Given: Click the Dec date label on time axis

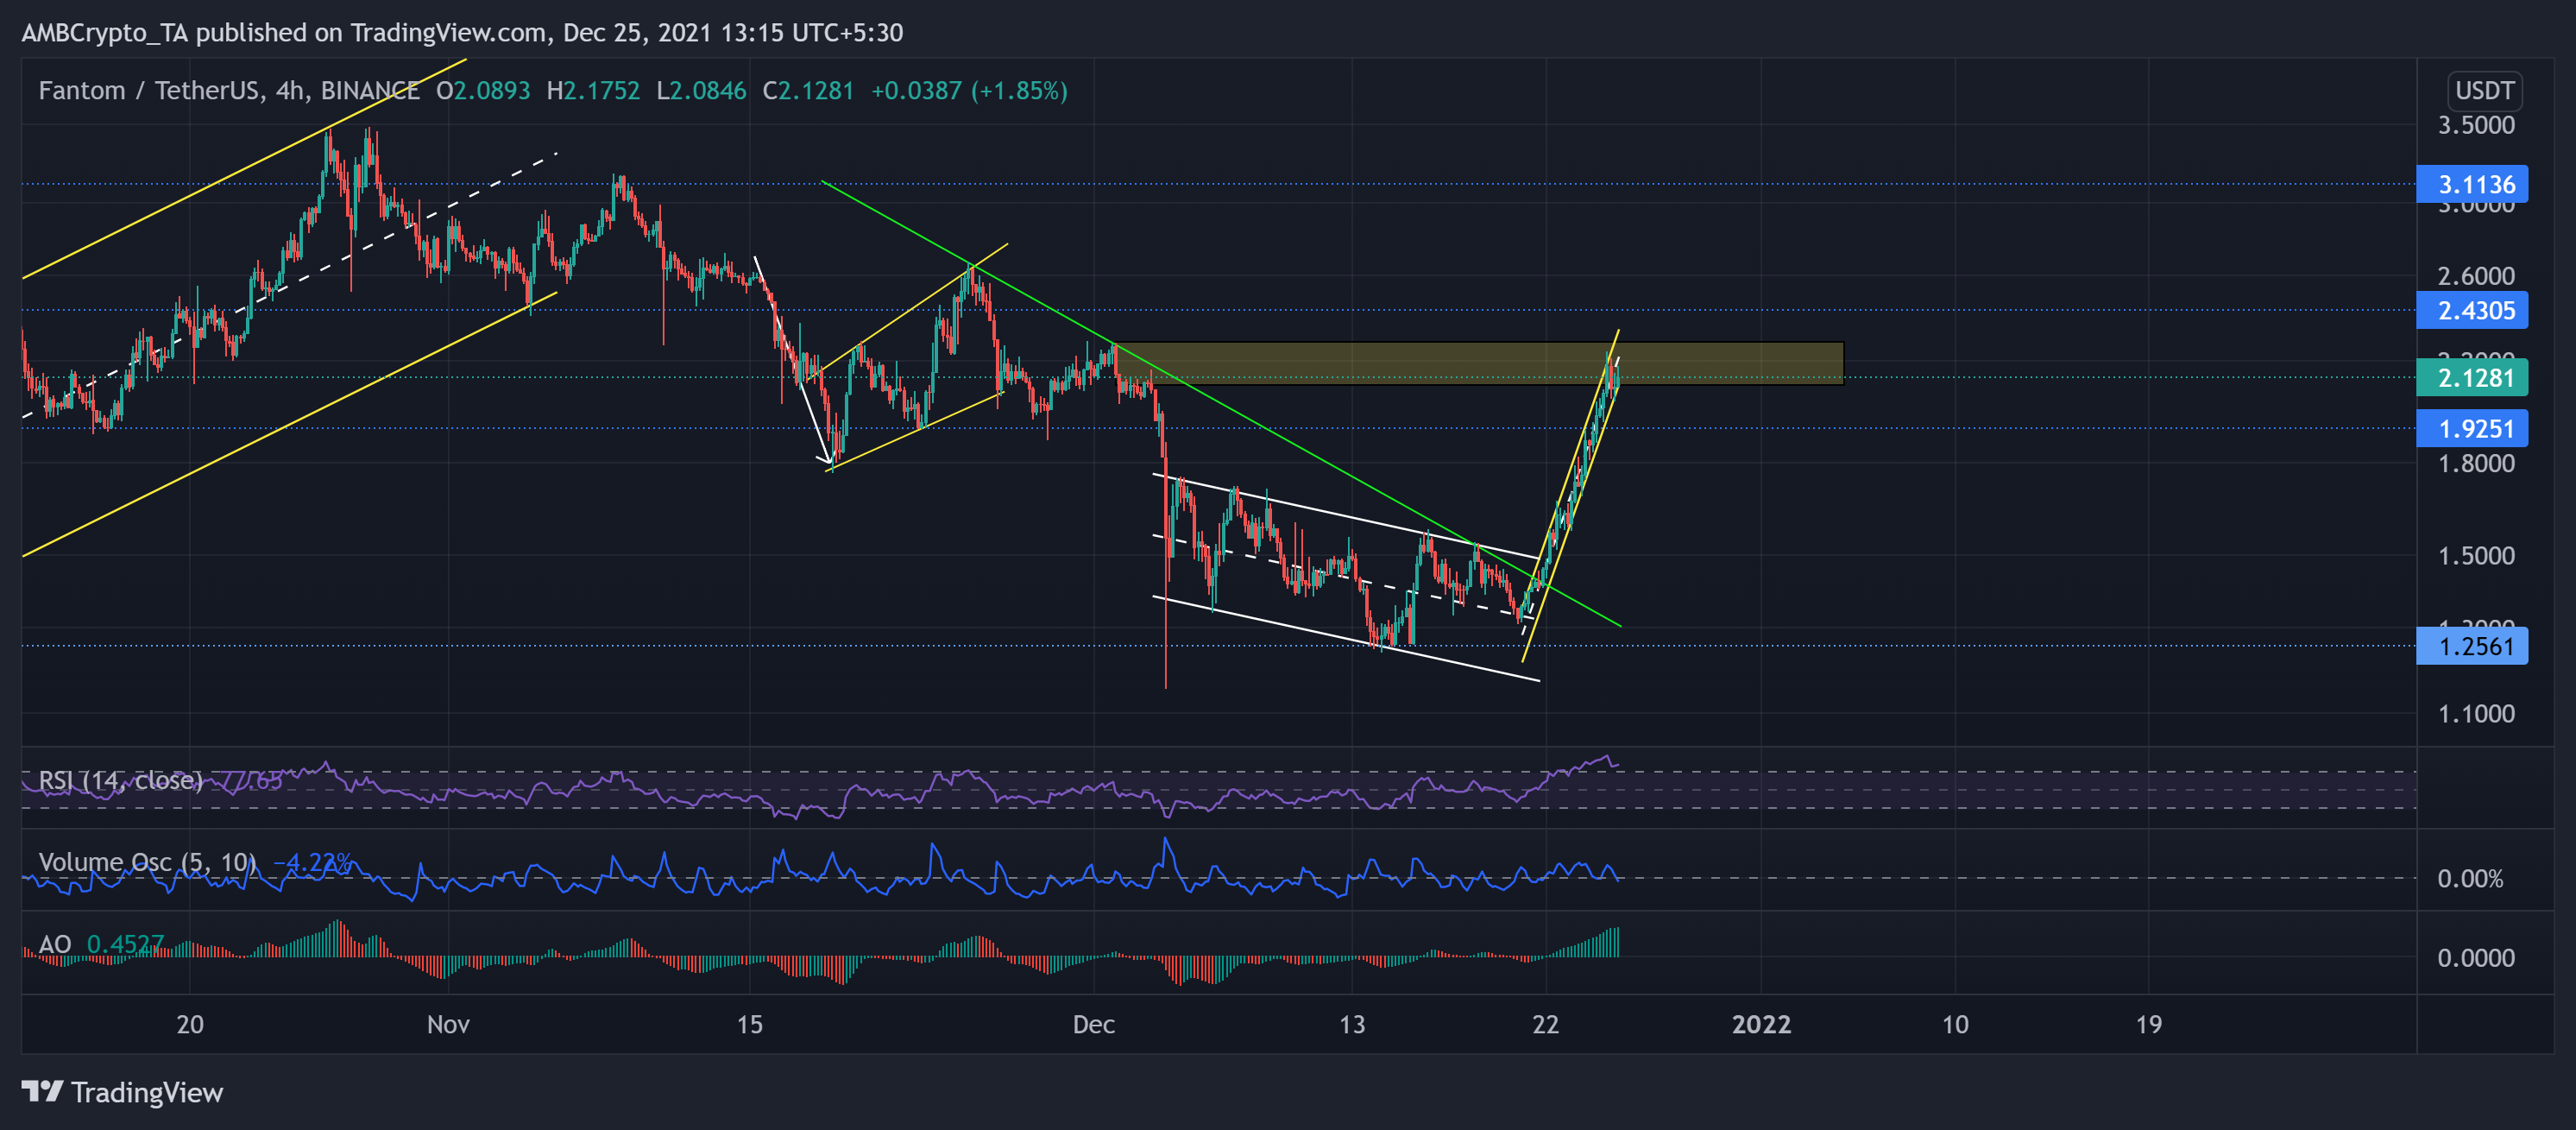Looking at the screenshot, I should (1093, 1024).
